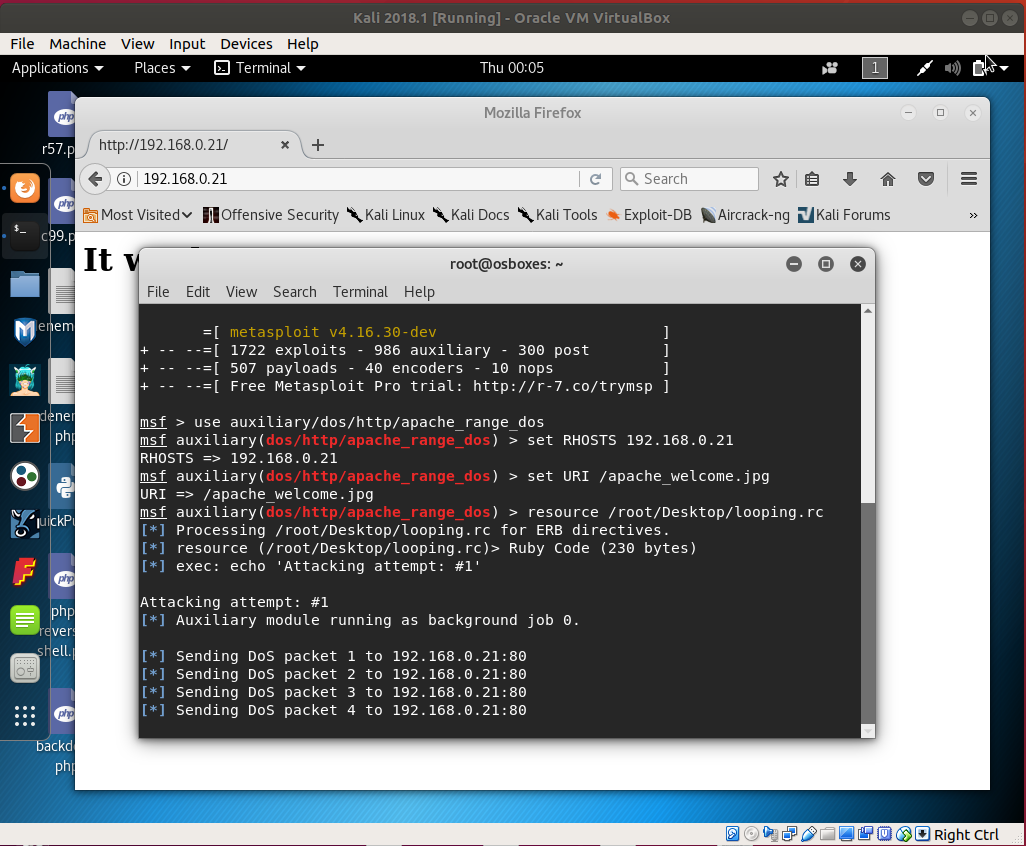This screenshot has height=846, width=1026.
Task: Open the tweak tool icon in dock
Action: click(25, 668)
